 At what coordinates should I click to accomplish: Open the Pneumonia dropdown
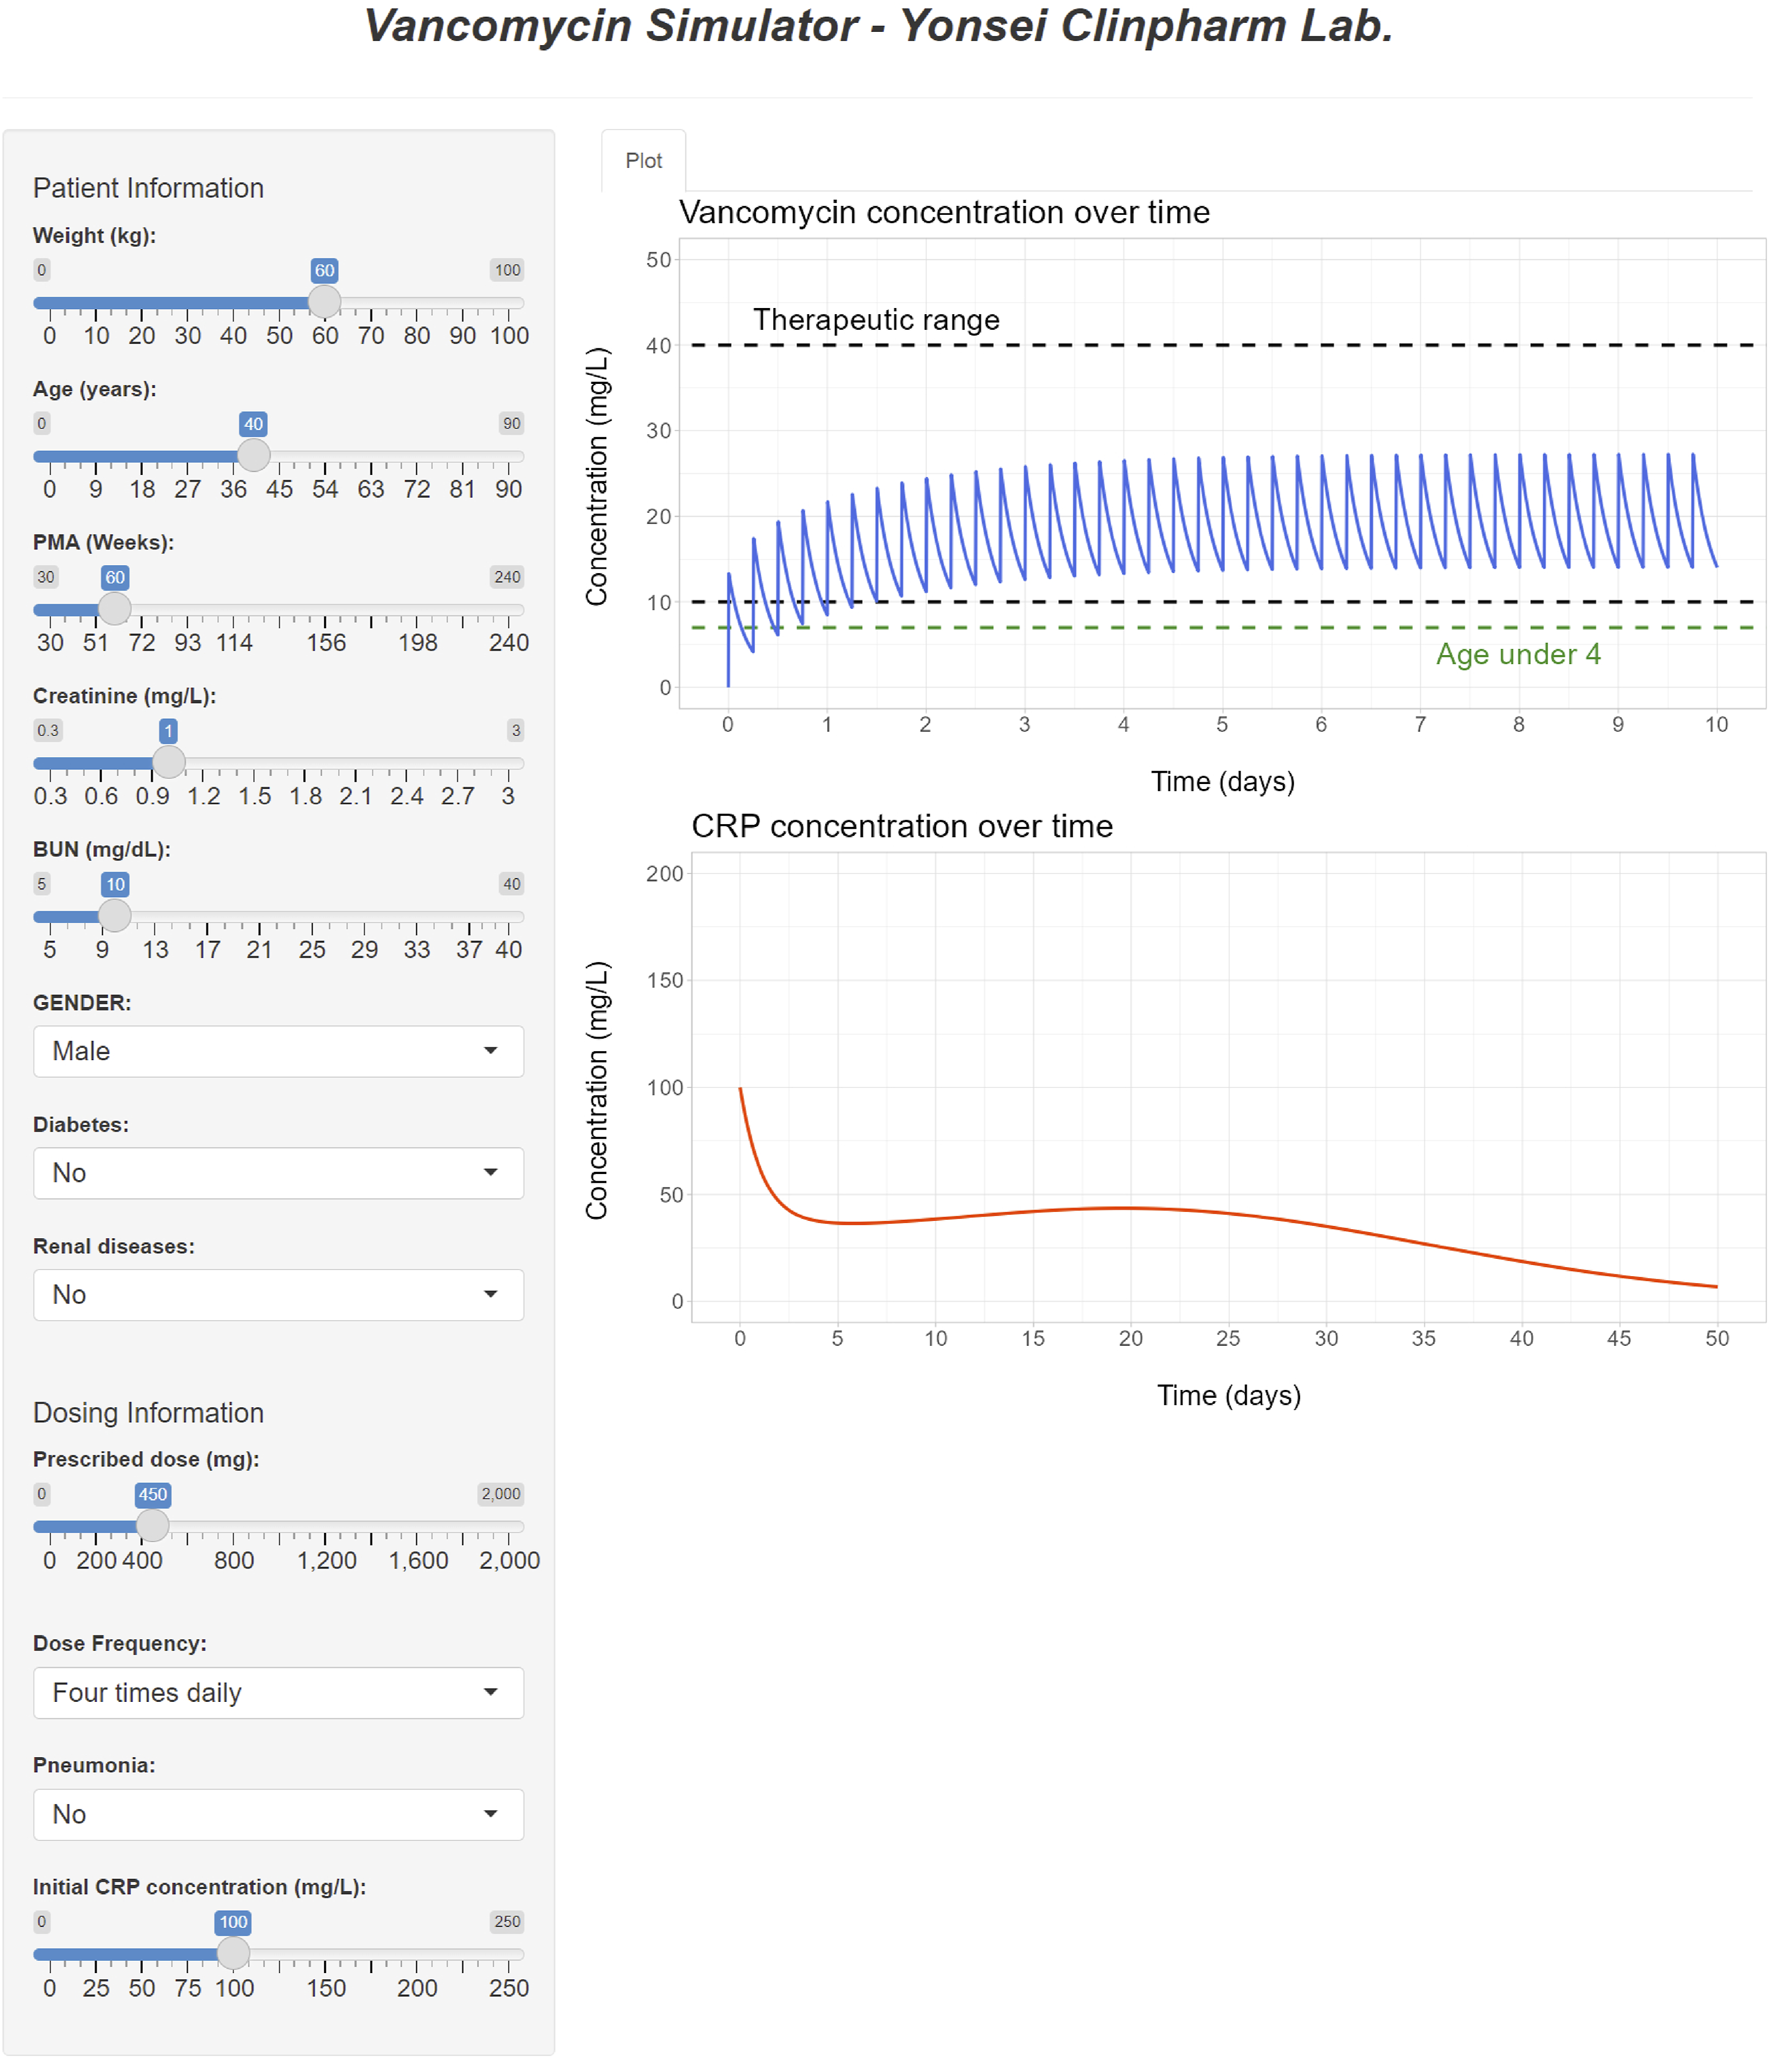pos(277,1815)
